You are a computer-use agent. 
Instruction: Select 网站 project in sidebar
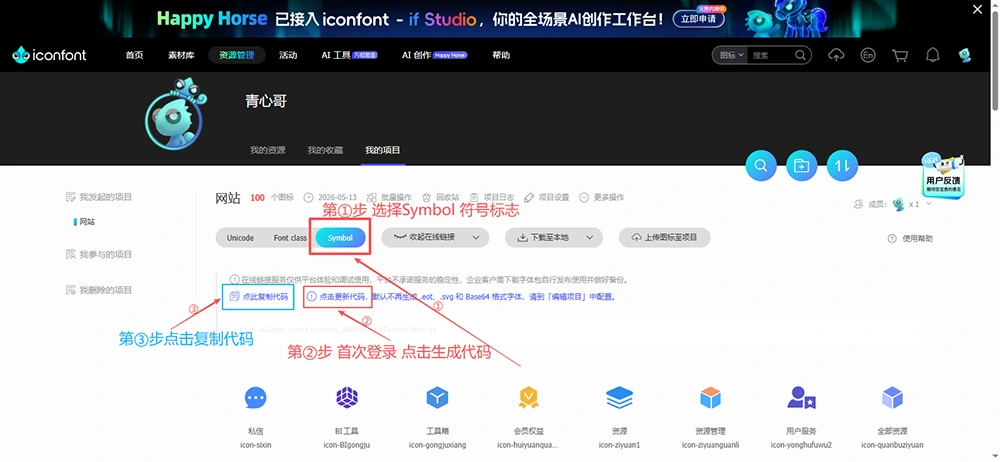point(87,222)
